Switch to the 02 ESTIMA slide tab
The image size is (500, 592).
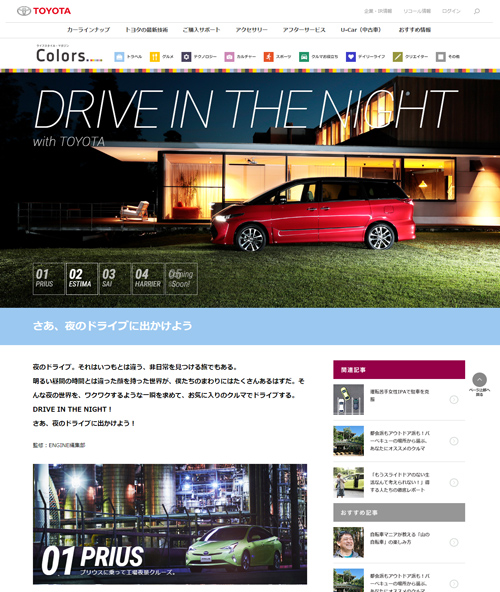click(x=82, y=279)
